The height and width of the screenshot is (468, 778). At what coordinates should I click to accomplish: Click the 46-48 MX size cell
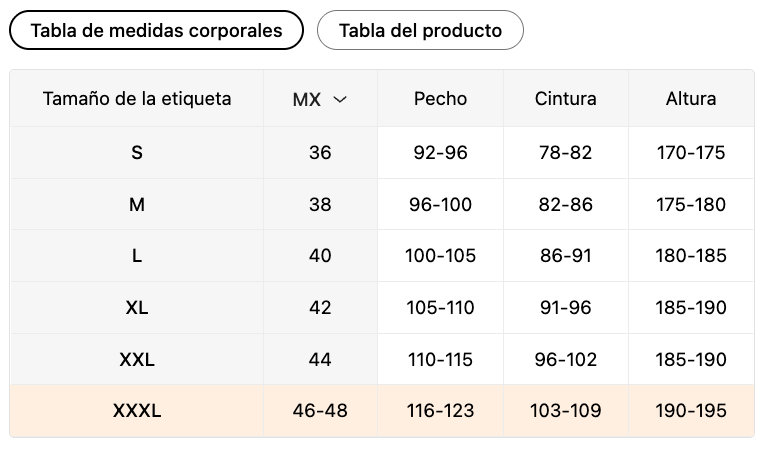point(320,410)
